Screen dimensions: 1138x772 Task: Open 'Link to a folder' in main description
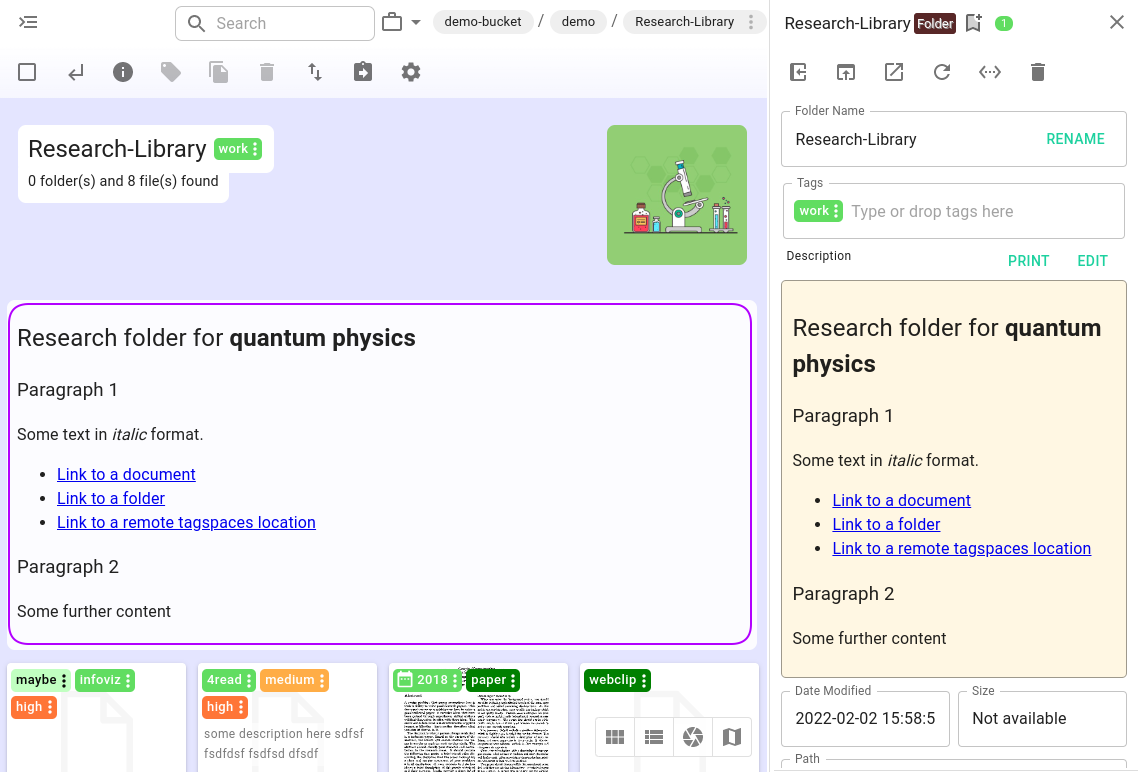click(x=111, y=498)
